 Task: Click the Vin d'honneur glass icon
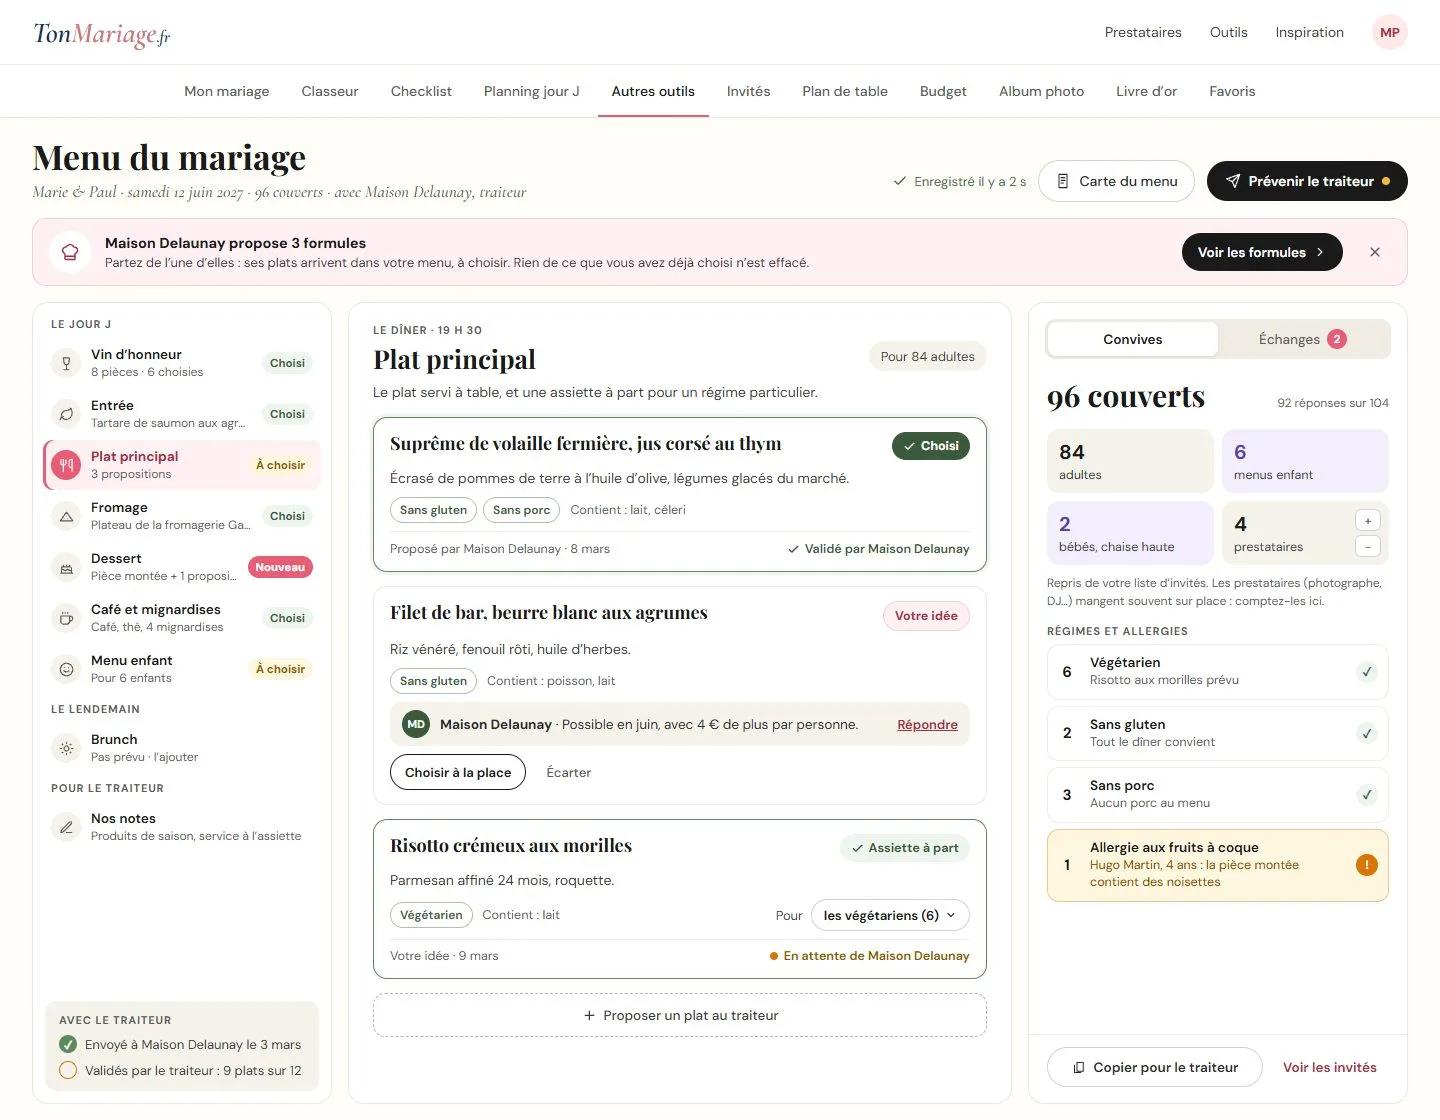pyautogui.click(x=66, y=363)
